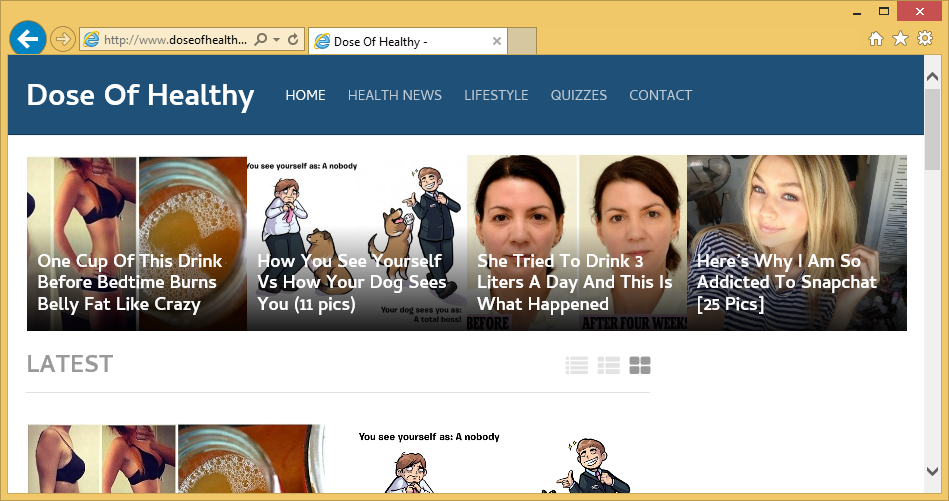Switch to plain list view layout
Image resolution: width=949 pixels, height=501 pixels.
click(x=576, y=365)
